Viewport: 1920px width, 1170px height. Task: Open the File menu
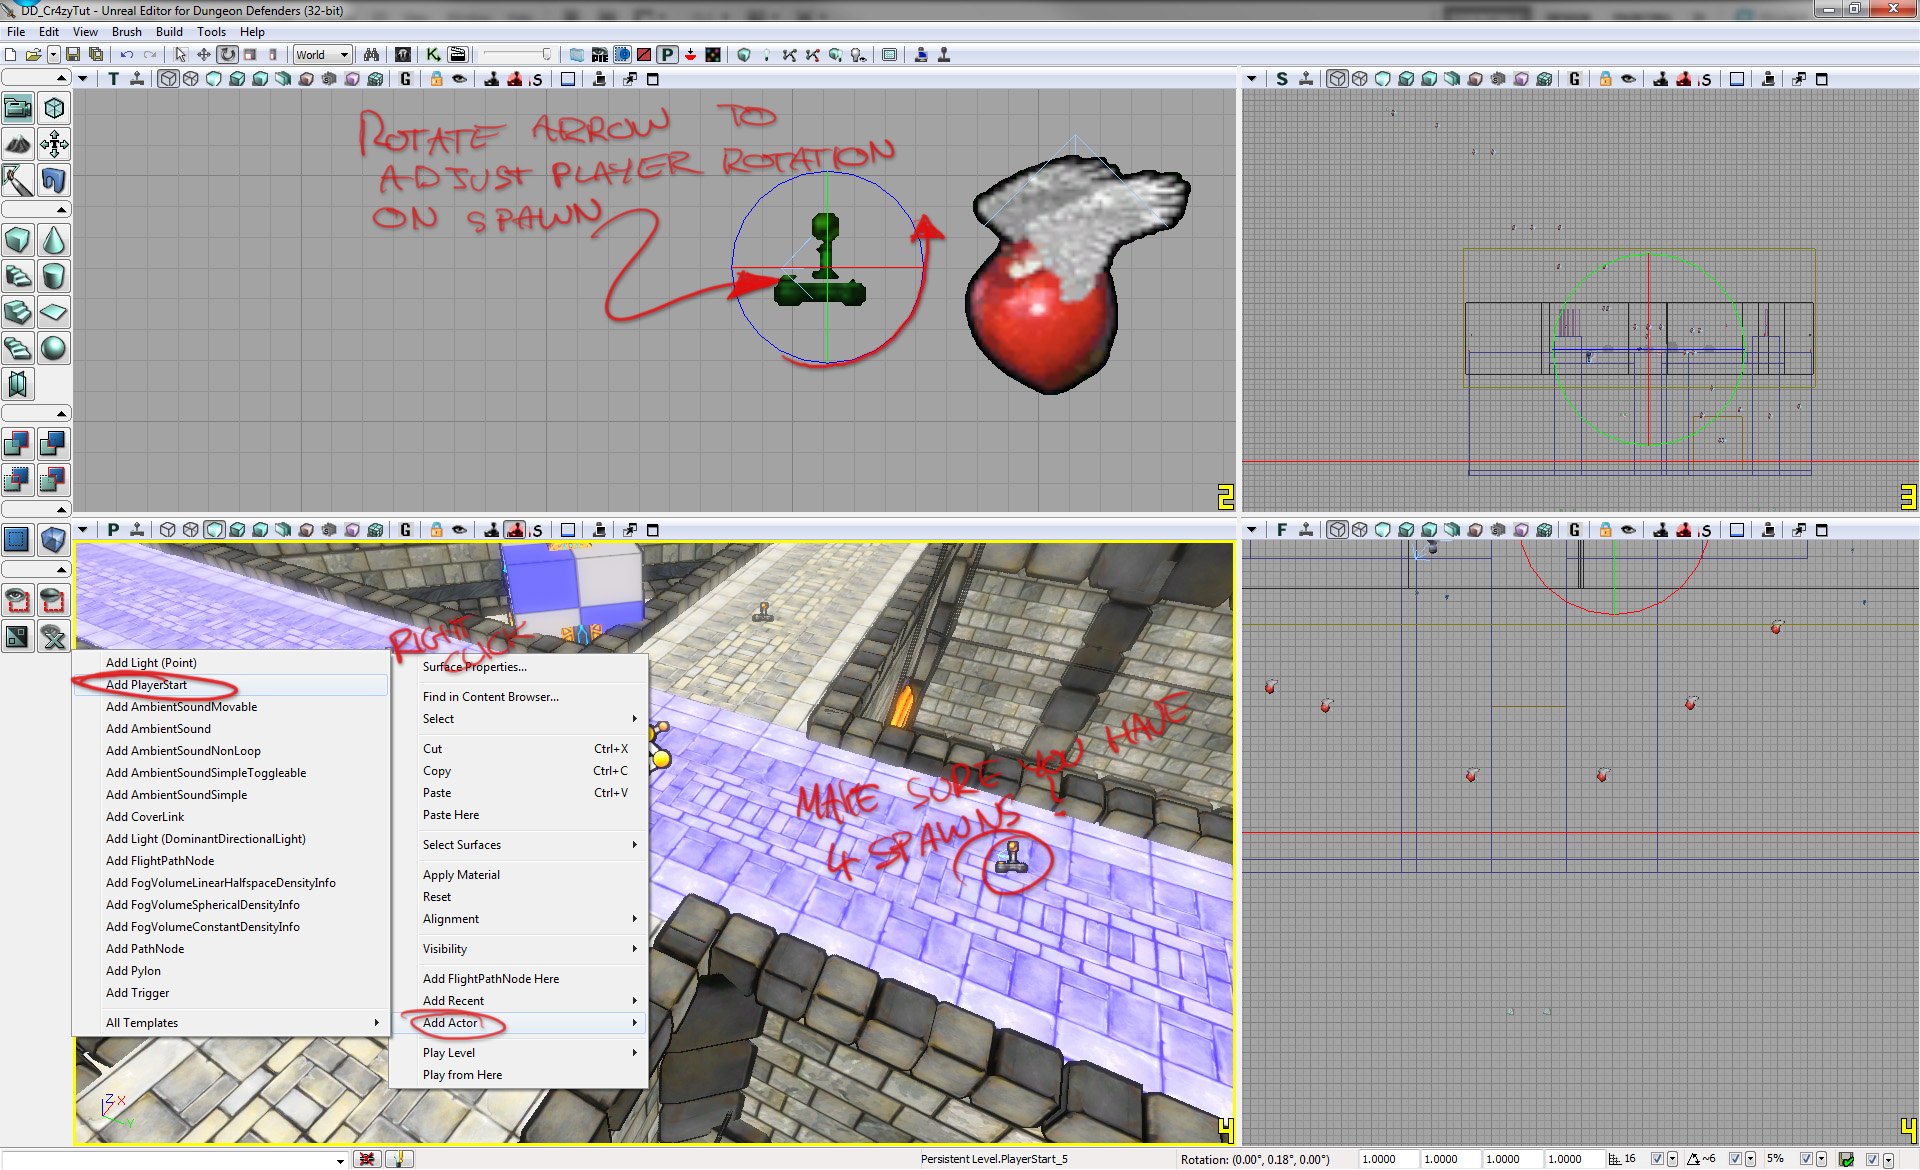16,32
